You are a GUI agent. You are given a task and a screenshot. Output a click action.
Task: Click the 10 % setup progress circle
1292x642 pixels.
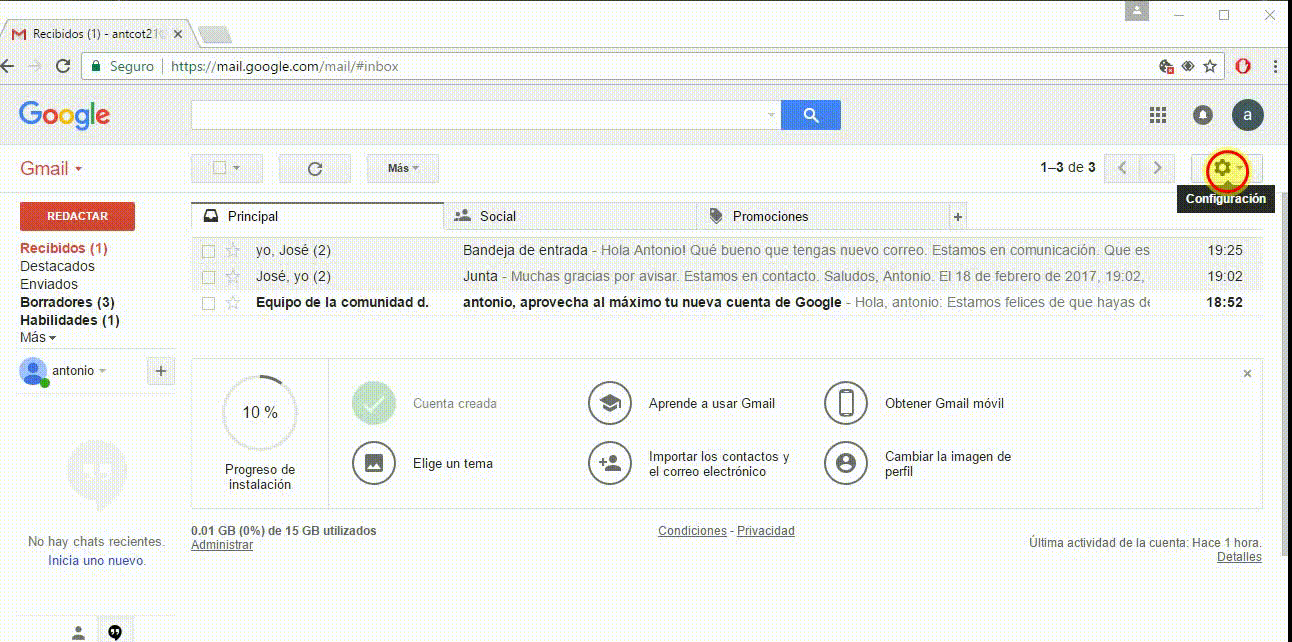coord(260,412)
